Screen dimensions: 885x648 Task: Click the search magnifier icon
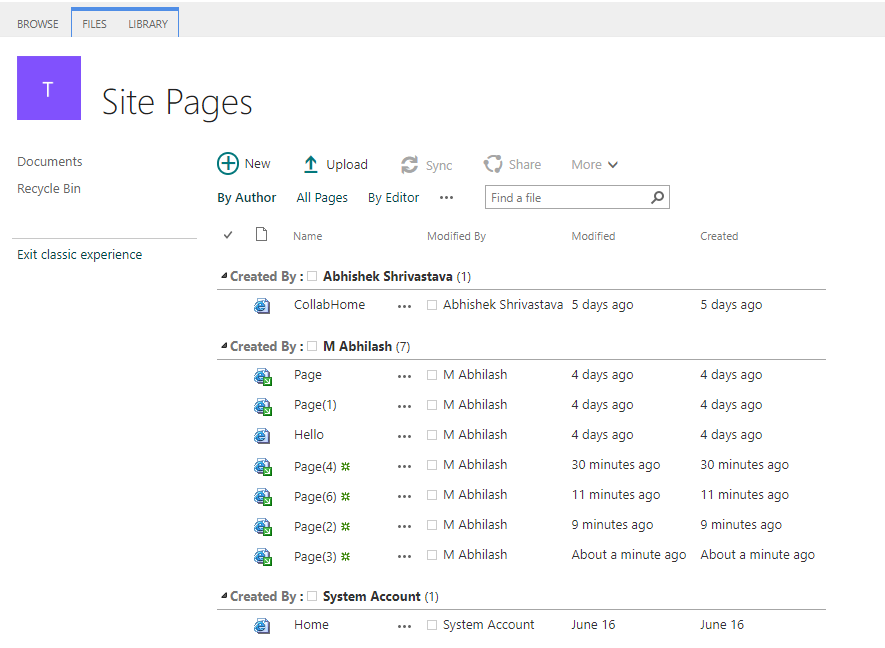click(658, 198)
